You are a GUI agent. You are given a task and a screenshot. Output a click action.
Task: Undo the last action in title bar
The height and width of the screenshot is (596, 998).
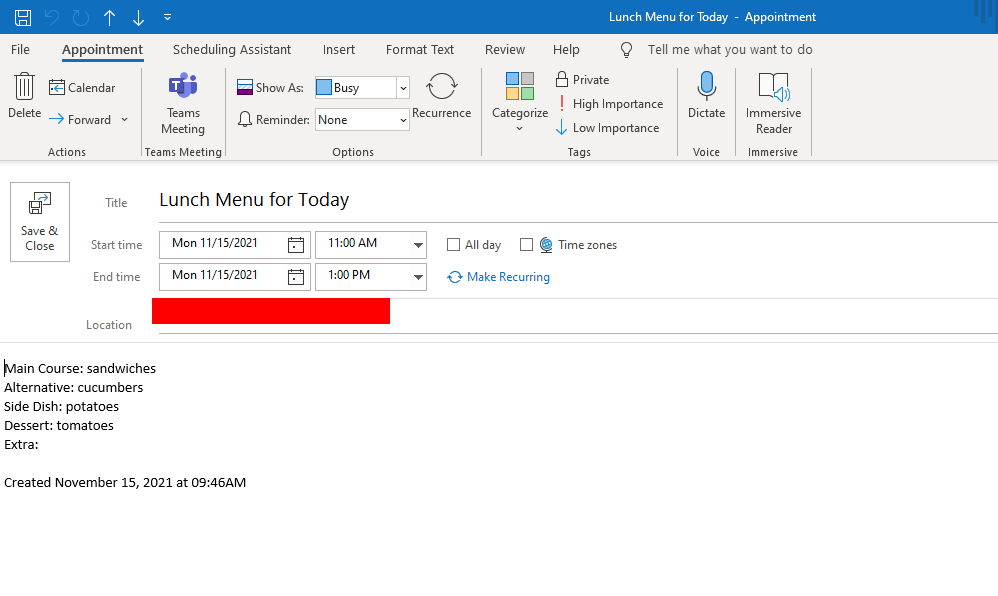click(x=52, y=17)
